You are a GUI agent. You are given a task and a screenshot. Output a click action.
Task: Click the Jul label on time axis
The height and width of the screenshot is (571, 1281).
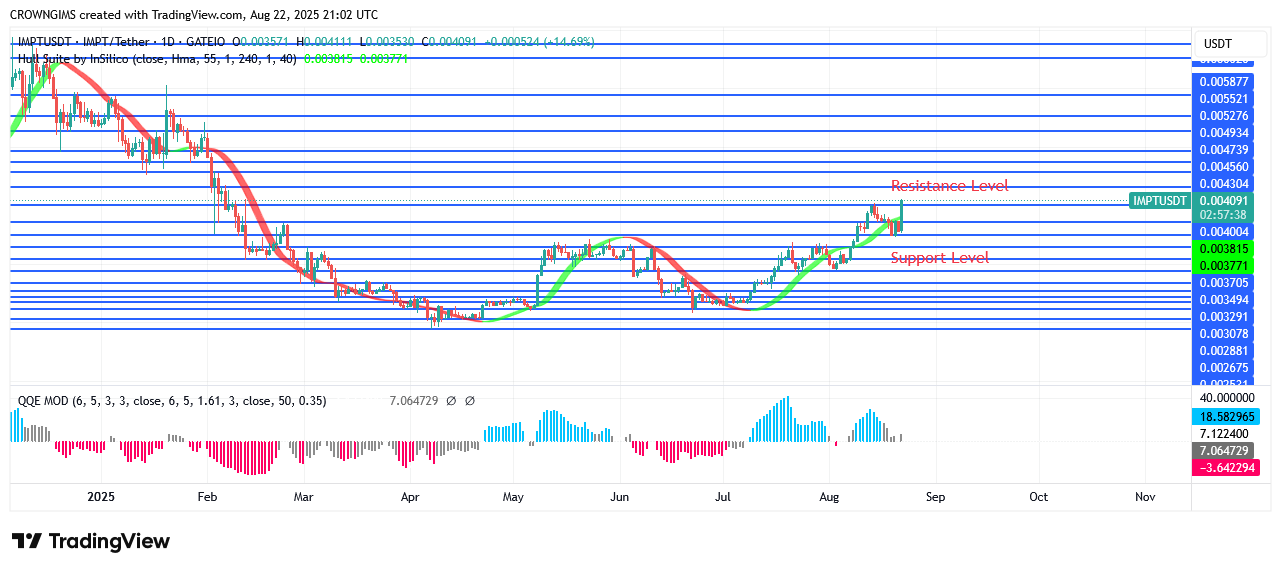pyautogui.click(x=723, y=496)
